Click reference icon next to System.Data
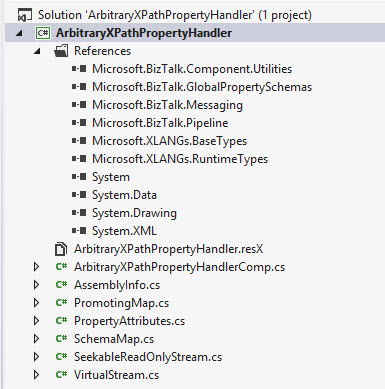Screen dimensions: 385x389 coord(79,195)
